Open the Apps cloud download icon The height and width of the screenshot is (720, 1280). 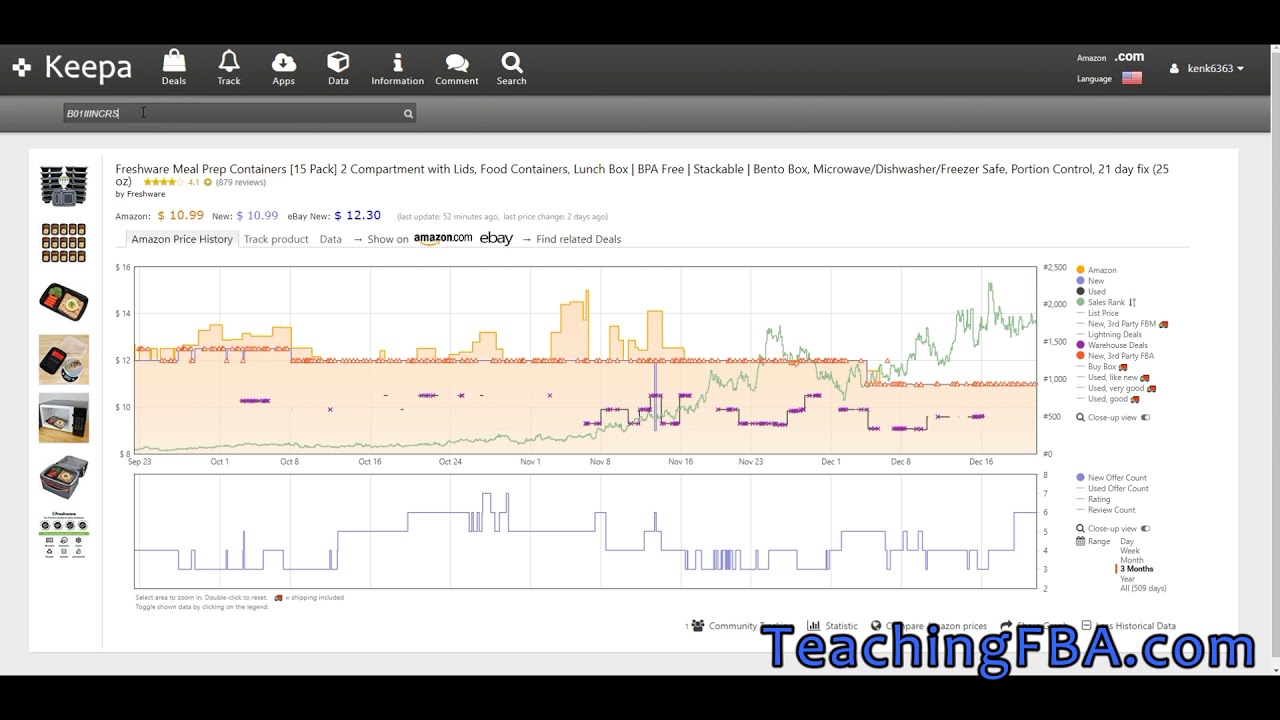(x=284, y=62)
